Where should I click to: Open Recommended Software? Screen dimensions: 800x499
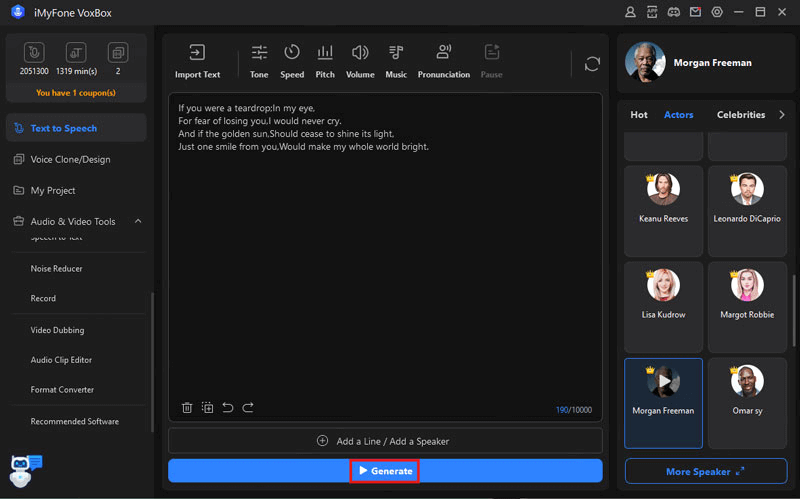(74, 421)
